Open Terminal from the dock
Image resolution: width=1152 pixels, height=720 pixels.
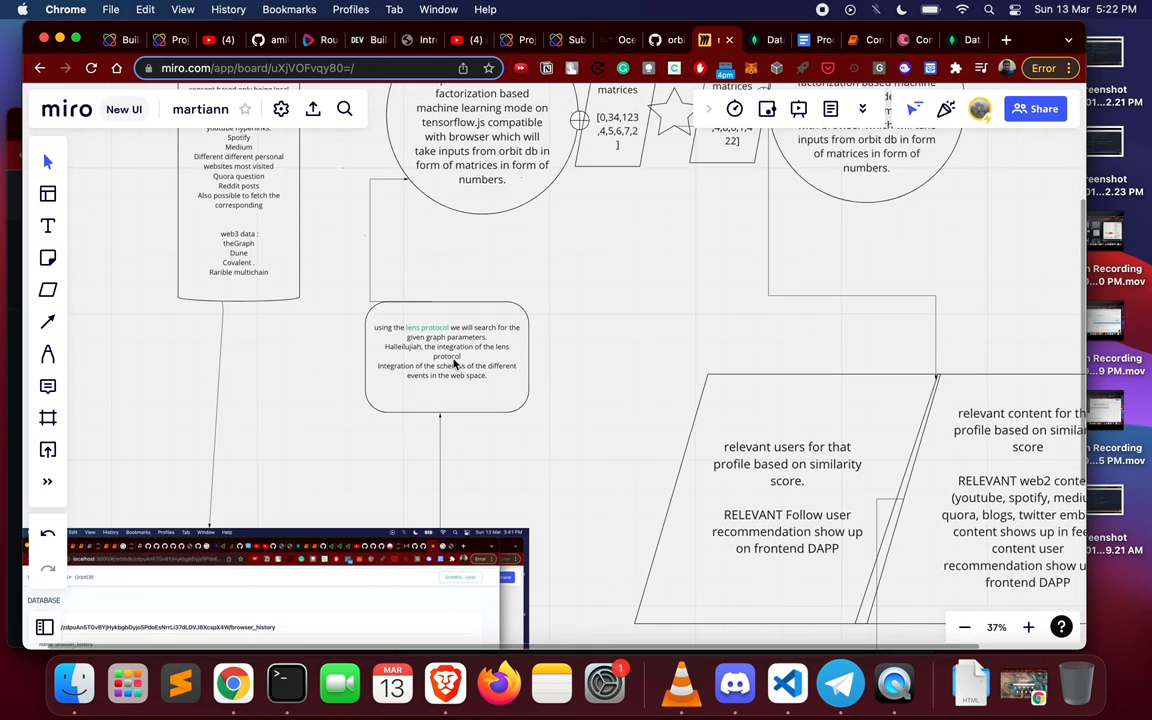coord(287,683)
